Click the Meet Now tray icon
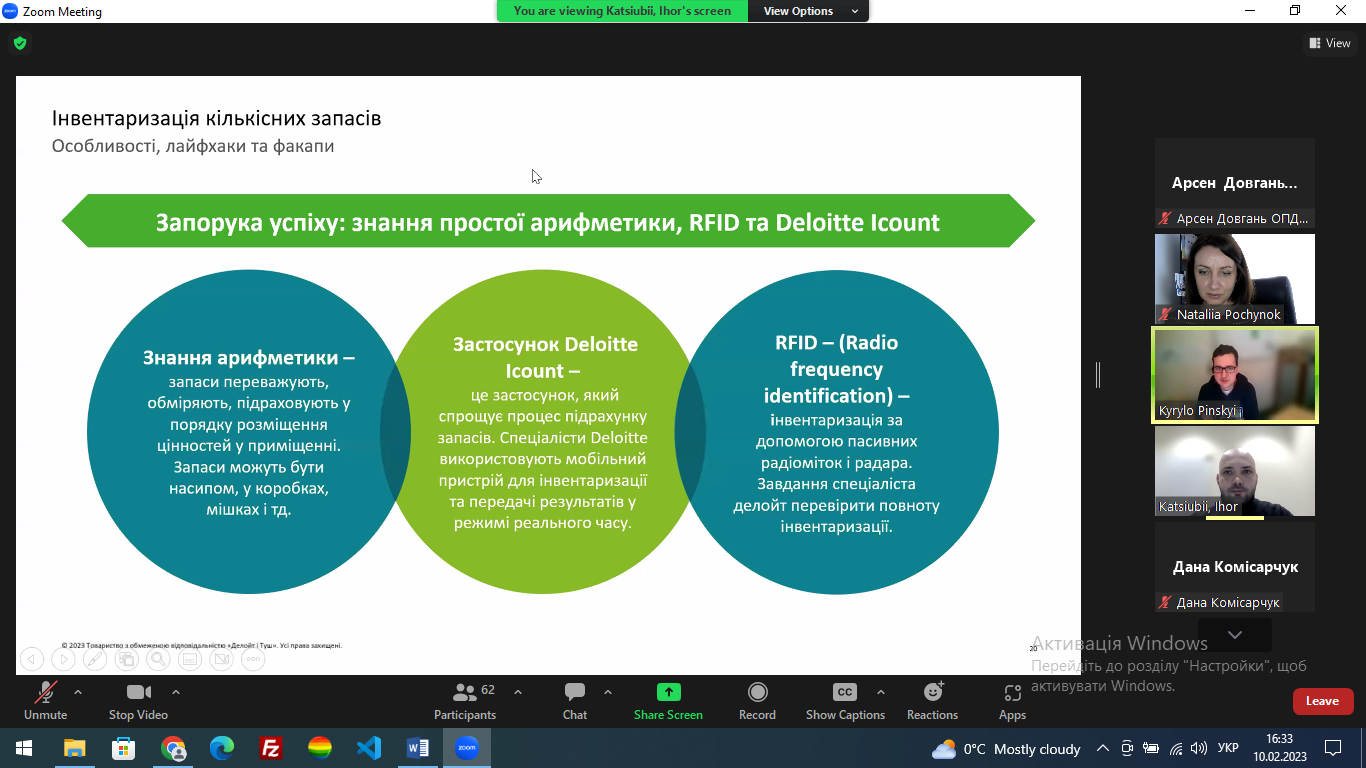The image size is (1366, 768). [x=1127, y=748]
